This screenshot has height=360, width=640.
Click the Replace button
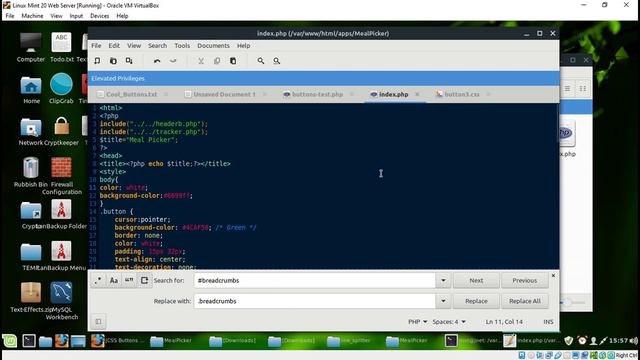[476, 301]
